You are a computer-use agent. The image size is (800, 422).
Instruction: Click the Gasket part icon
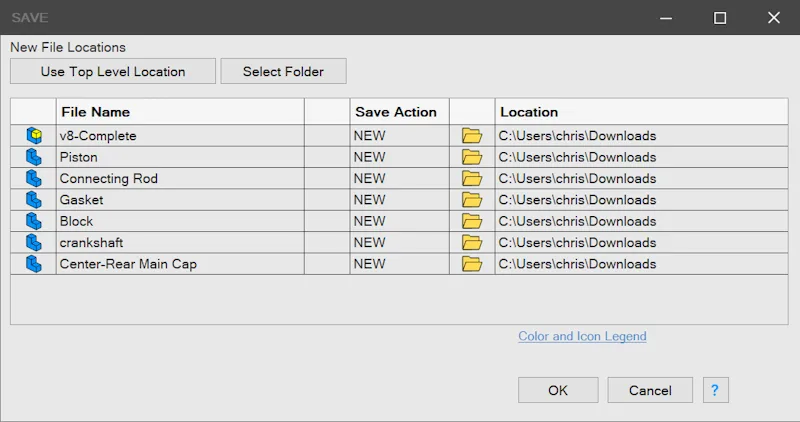pyautogui.click(x=34, y=200)
